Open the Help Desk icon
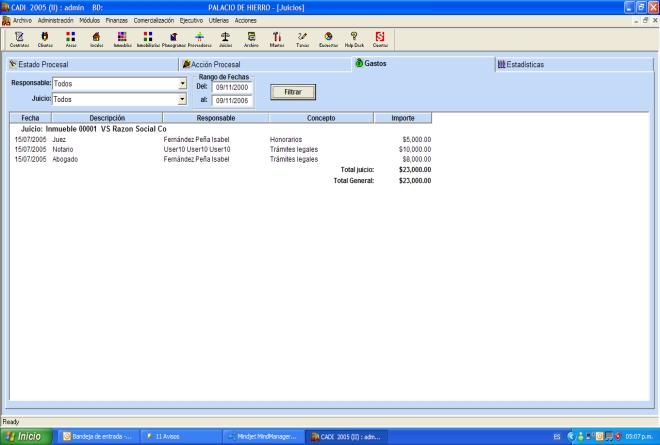 354,38
